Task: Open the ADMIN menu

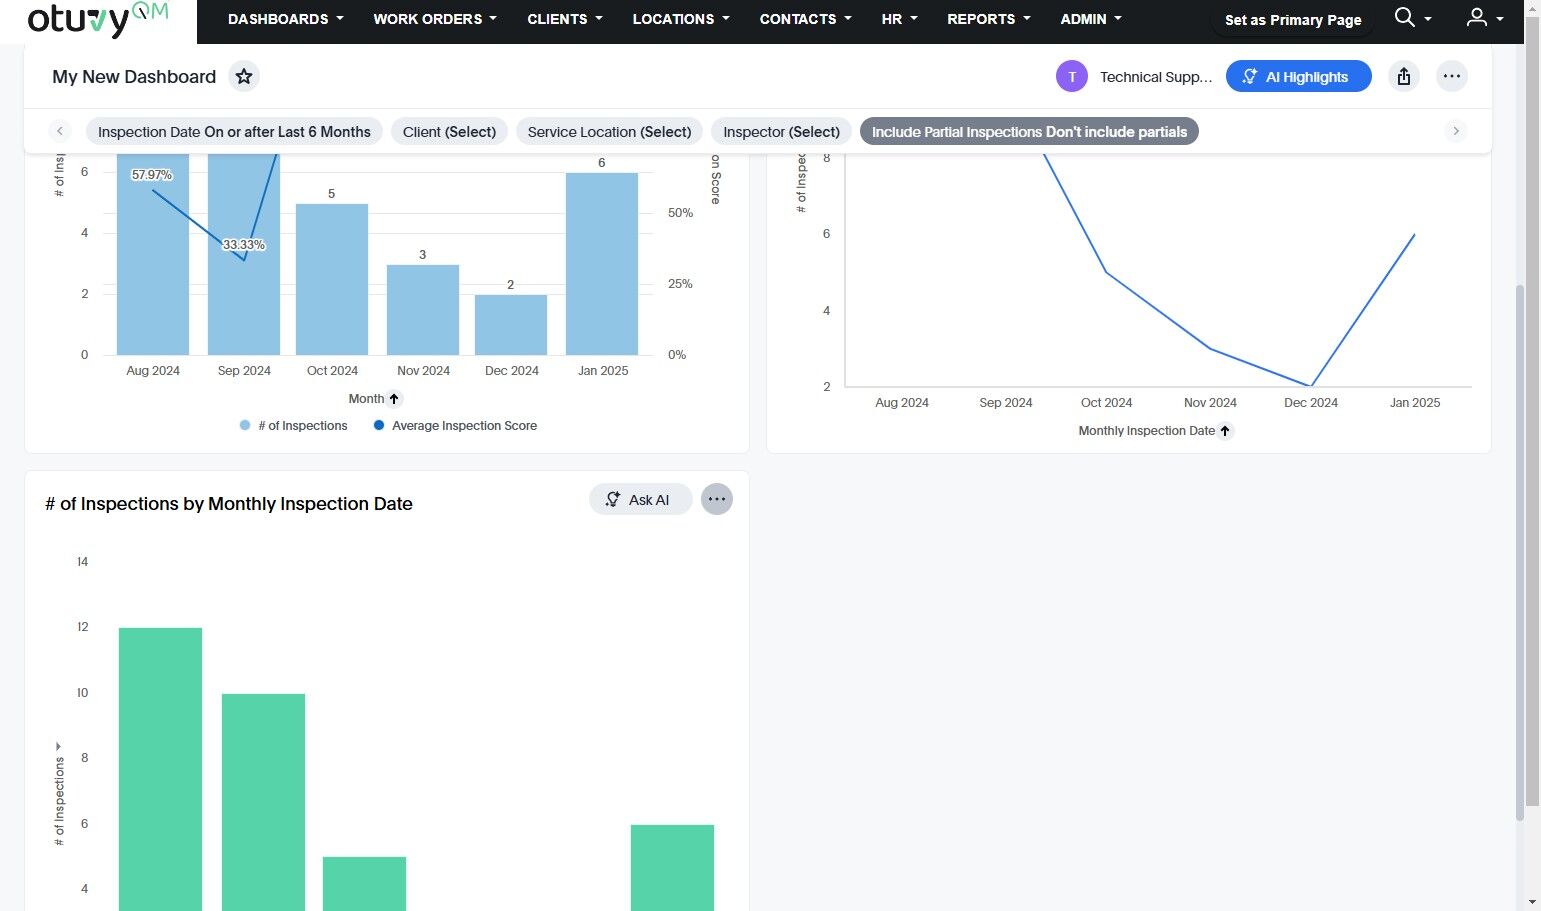Action: (x=1091, y=19)
